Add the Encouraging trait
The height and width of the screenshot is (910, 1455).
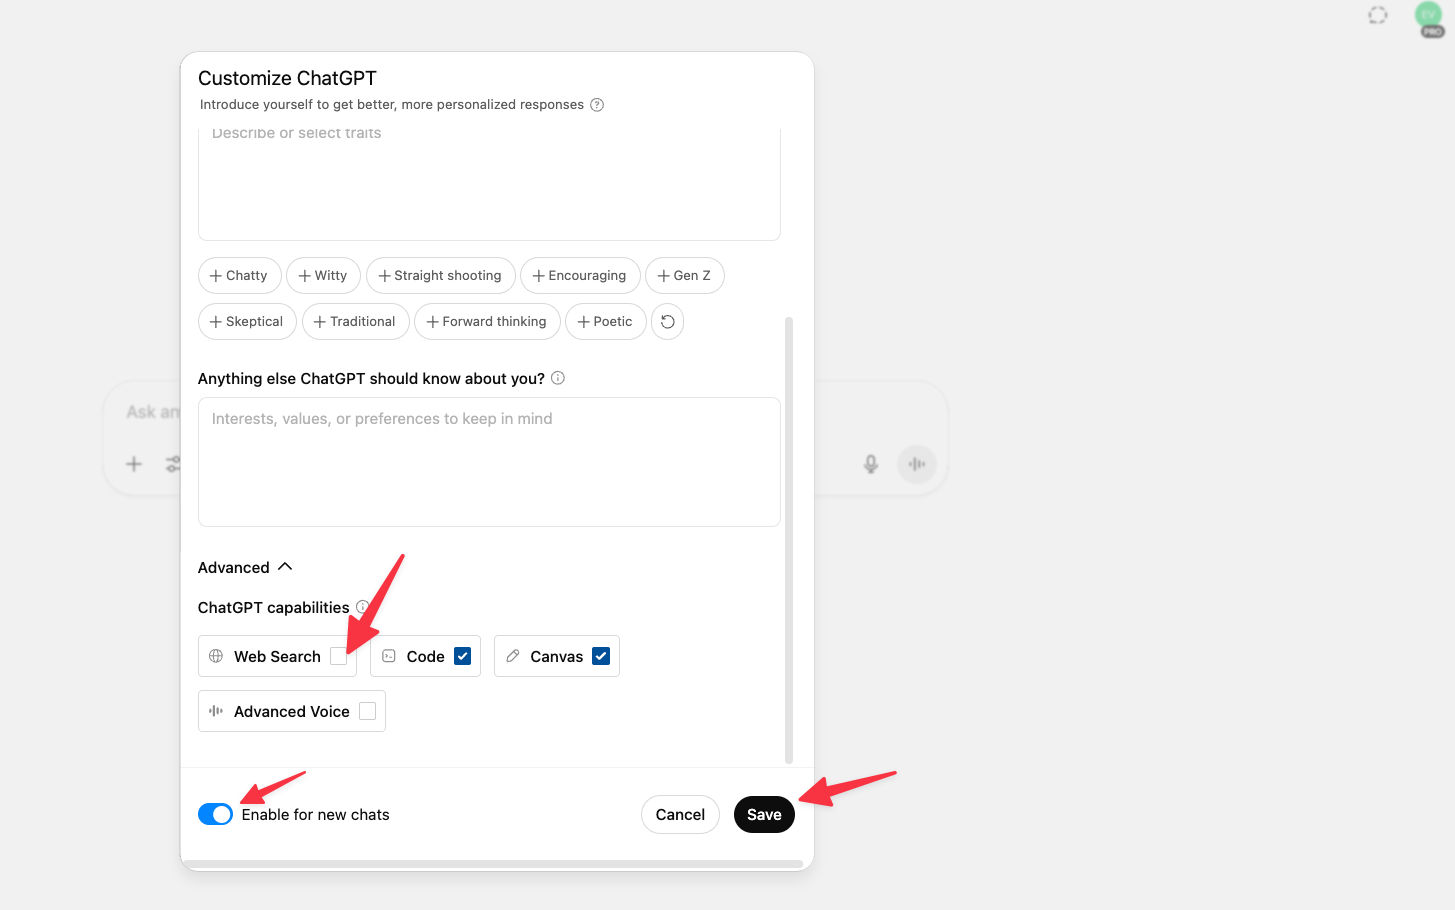[x=580, y=276]
